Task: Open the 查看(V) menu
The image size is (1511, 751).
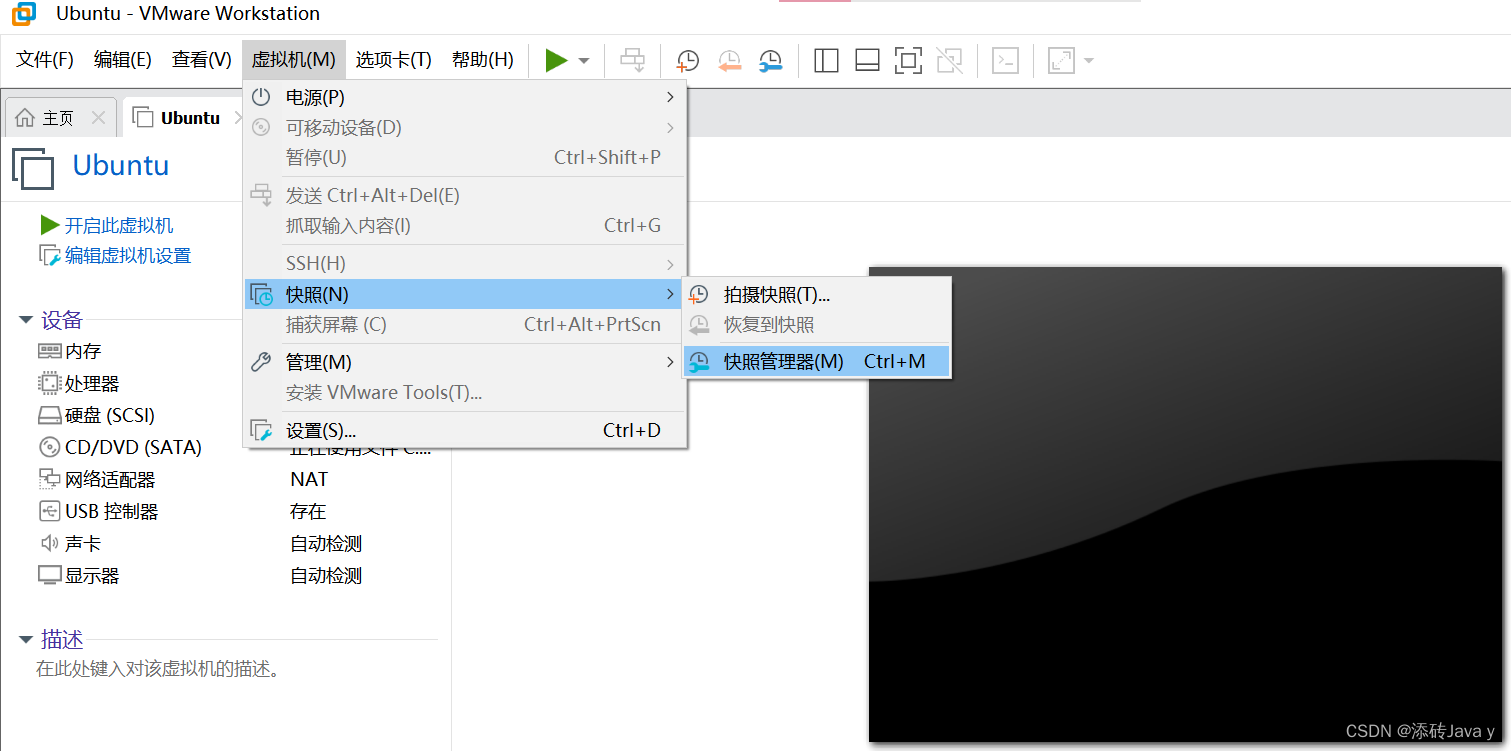Action: 201,59
